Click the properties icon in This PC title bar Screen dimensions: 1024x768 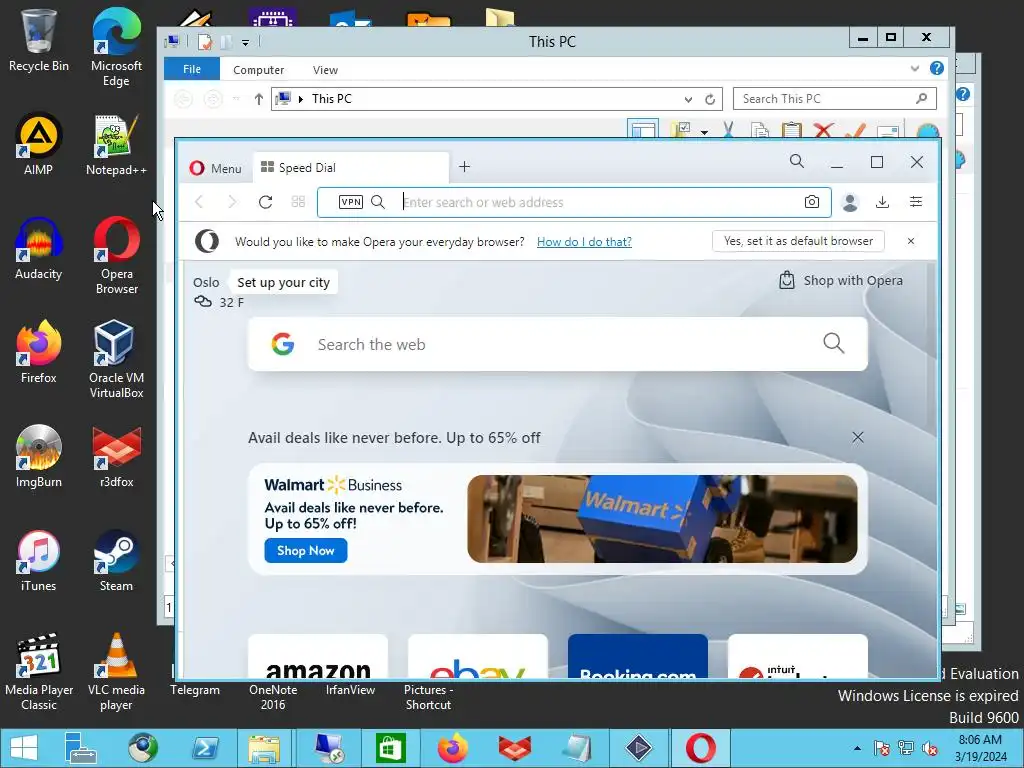(x=205, y=42)
